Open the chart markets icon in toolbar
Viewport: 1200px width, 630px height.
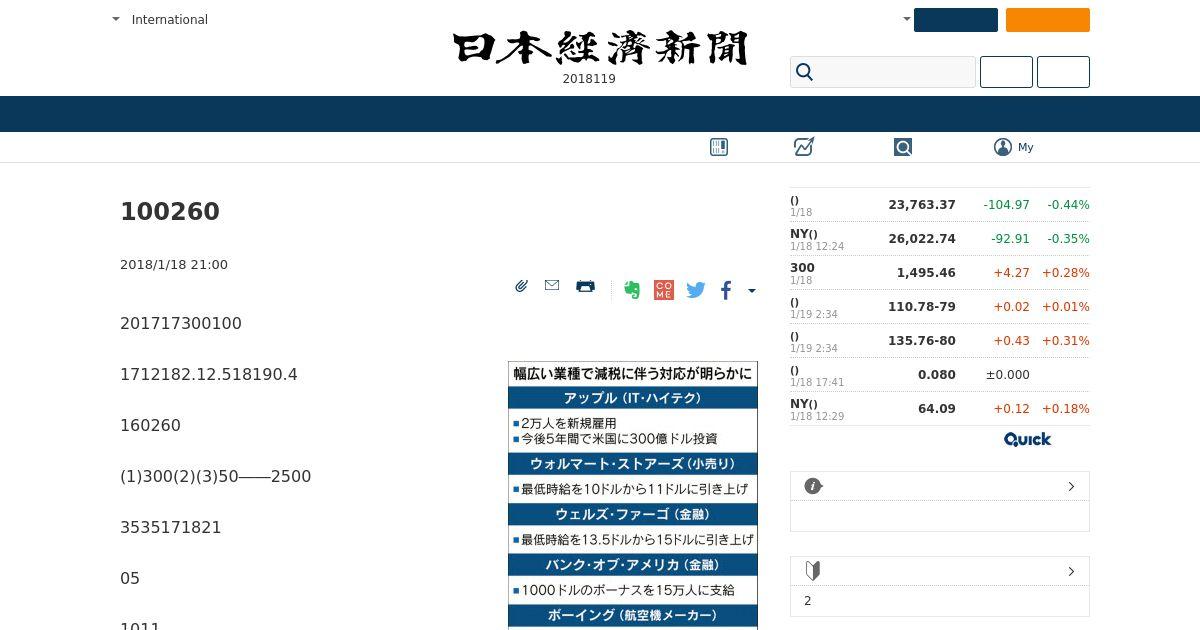804,147
